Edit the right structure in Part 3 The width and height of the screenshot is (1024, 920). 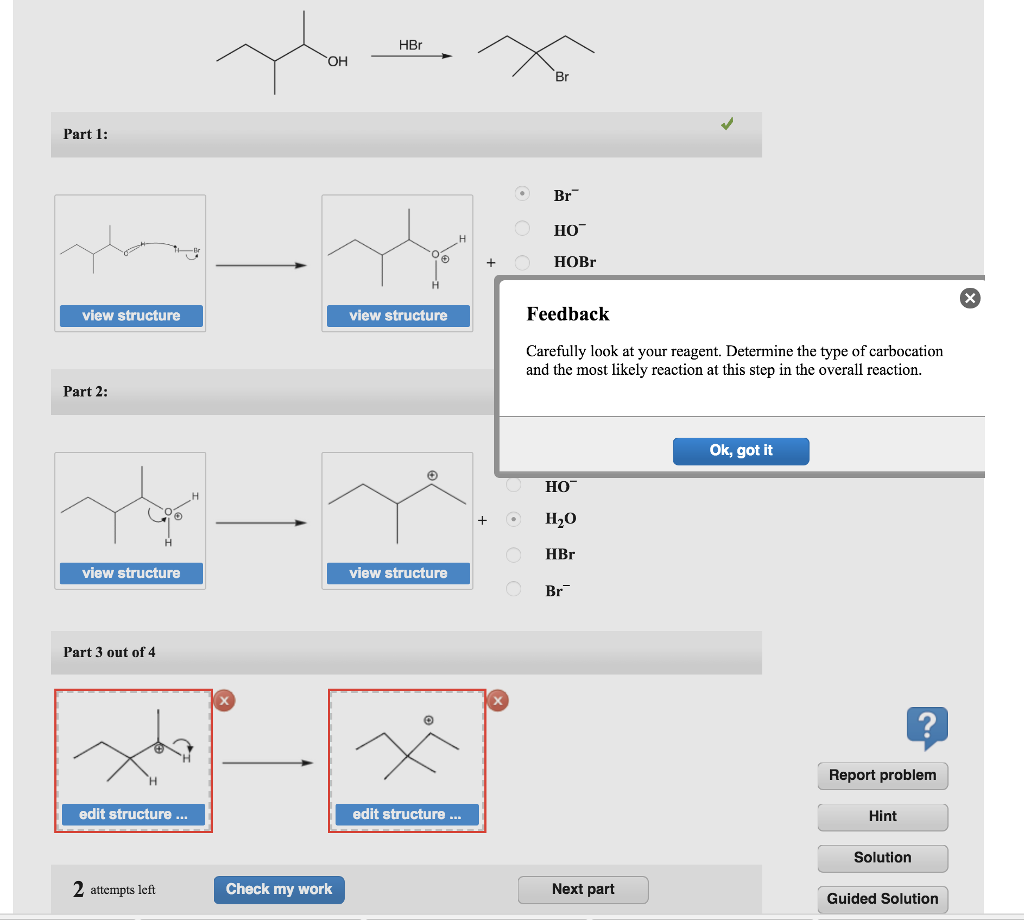click(406, 814)
